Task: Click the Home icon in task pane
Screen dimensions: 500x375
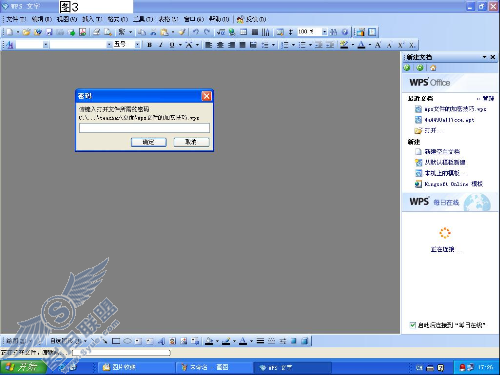Action: (433, 68)
